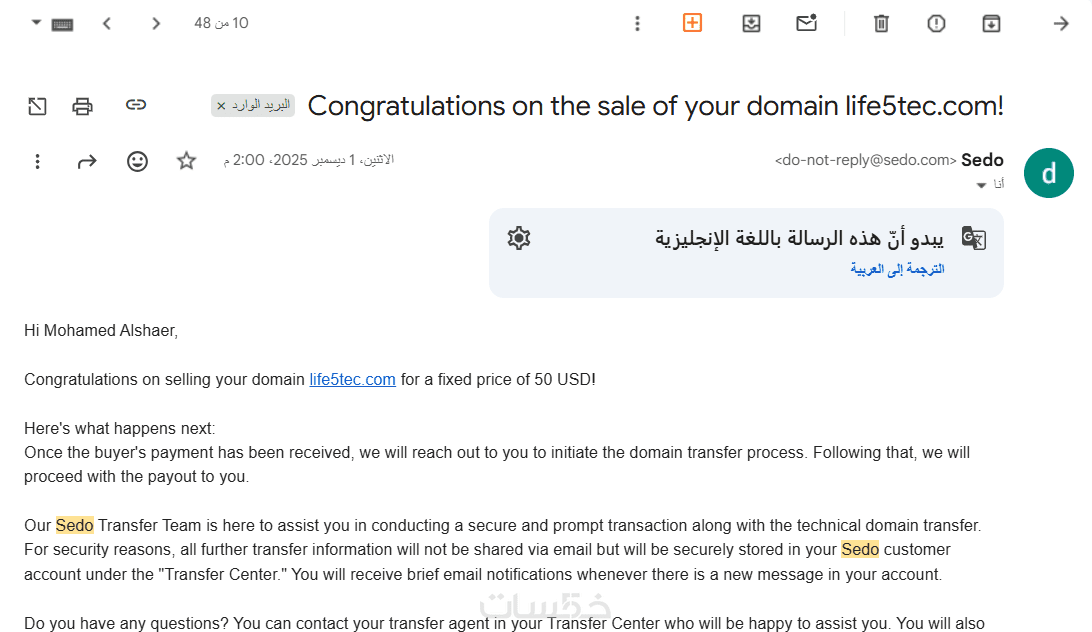Open the top toolbar's more options menu
Viewport: 1092px width, 632px height.
[638, 23]
